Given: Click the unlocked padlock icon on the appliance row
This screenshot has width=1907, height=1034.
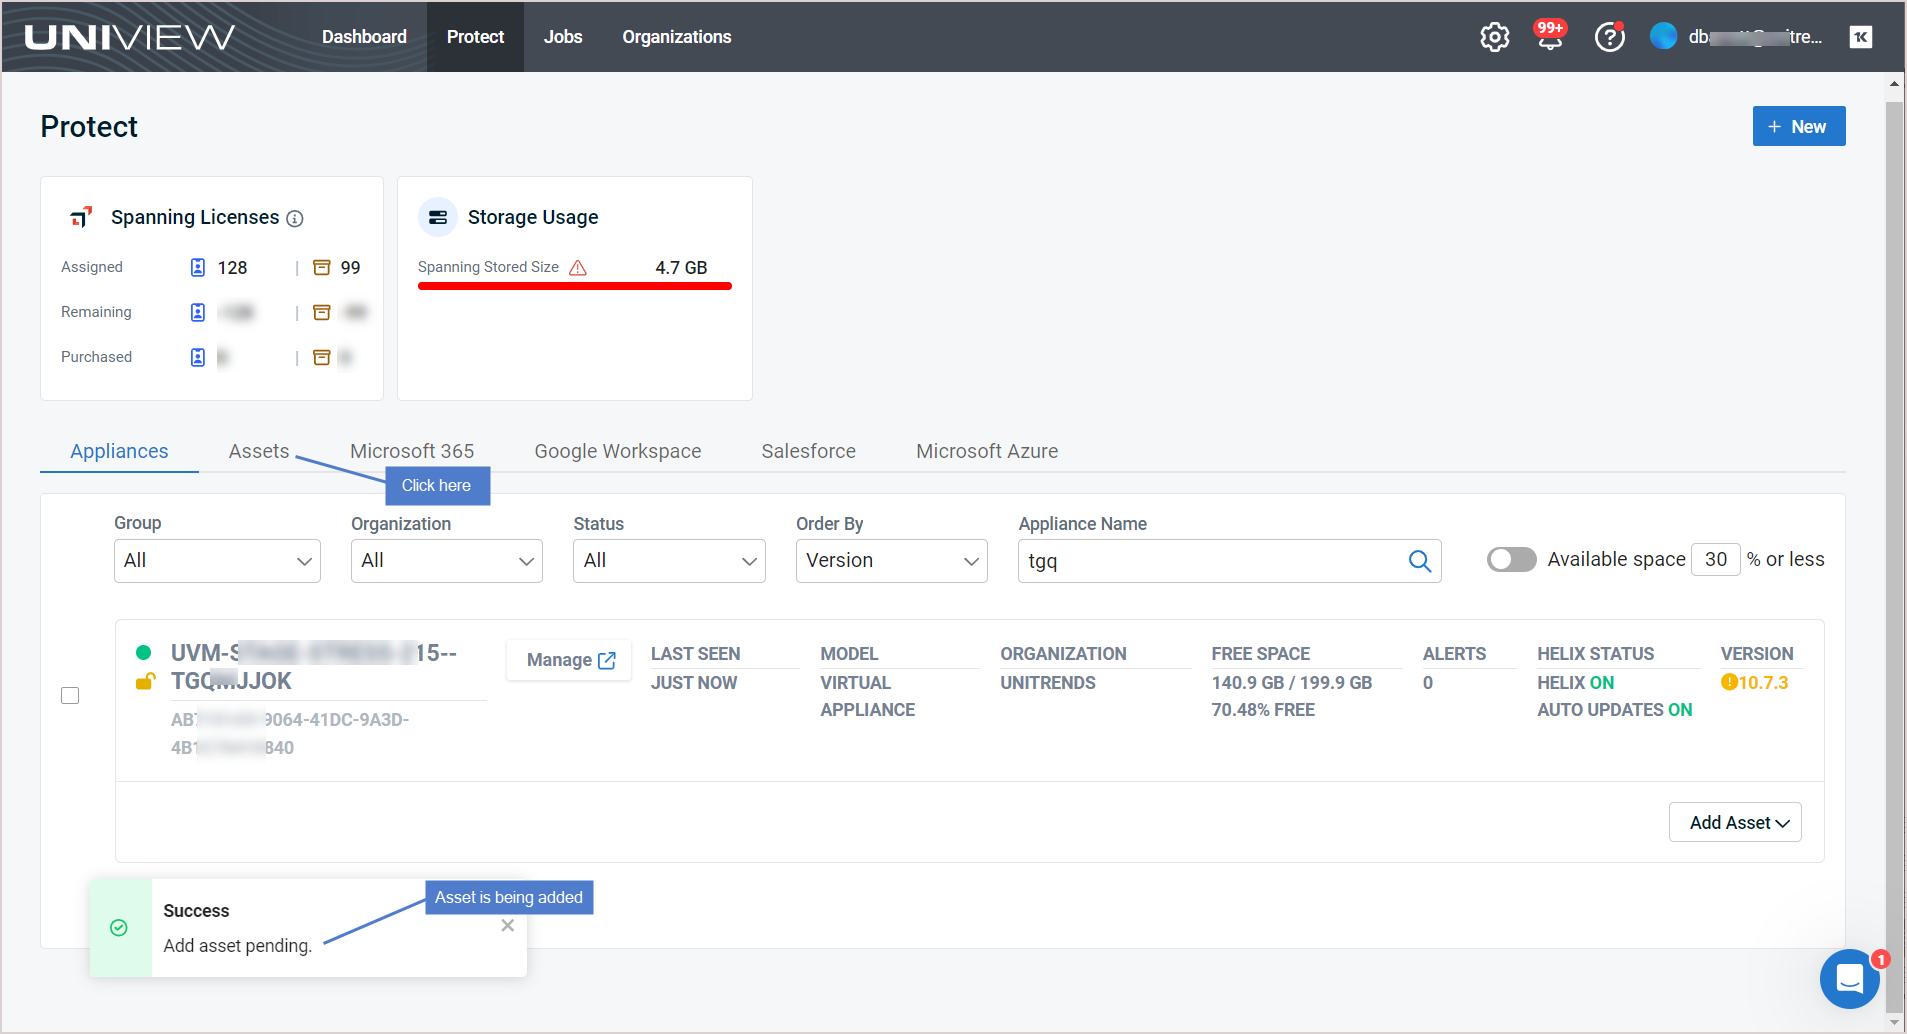Looking at the screenshot, I should 145,681.
